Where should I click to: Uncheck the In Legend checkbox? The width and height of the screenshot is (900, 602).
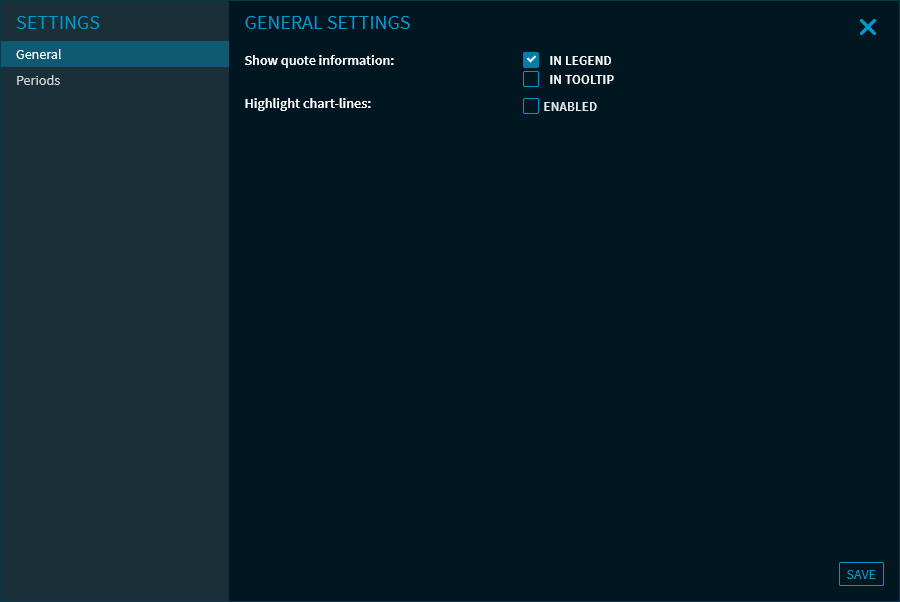click(x=531, y=60)
